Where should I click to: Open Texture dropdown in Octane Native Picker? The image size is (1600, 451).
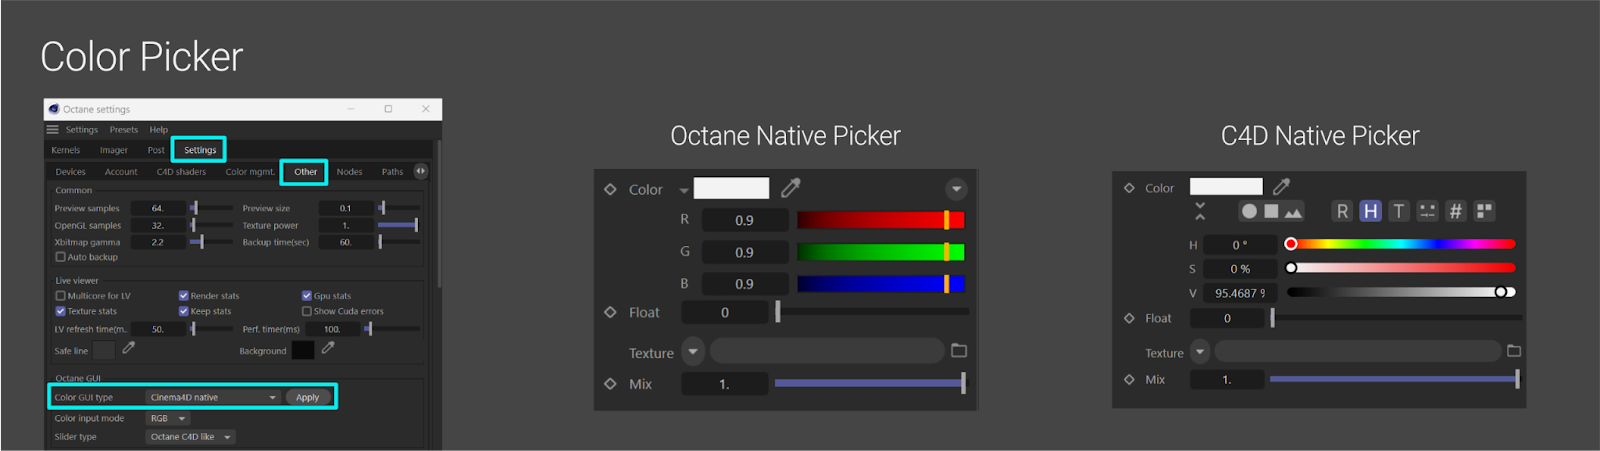(693, 352)
